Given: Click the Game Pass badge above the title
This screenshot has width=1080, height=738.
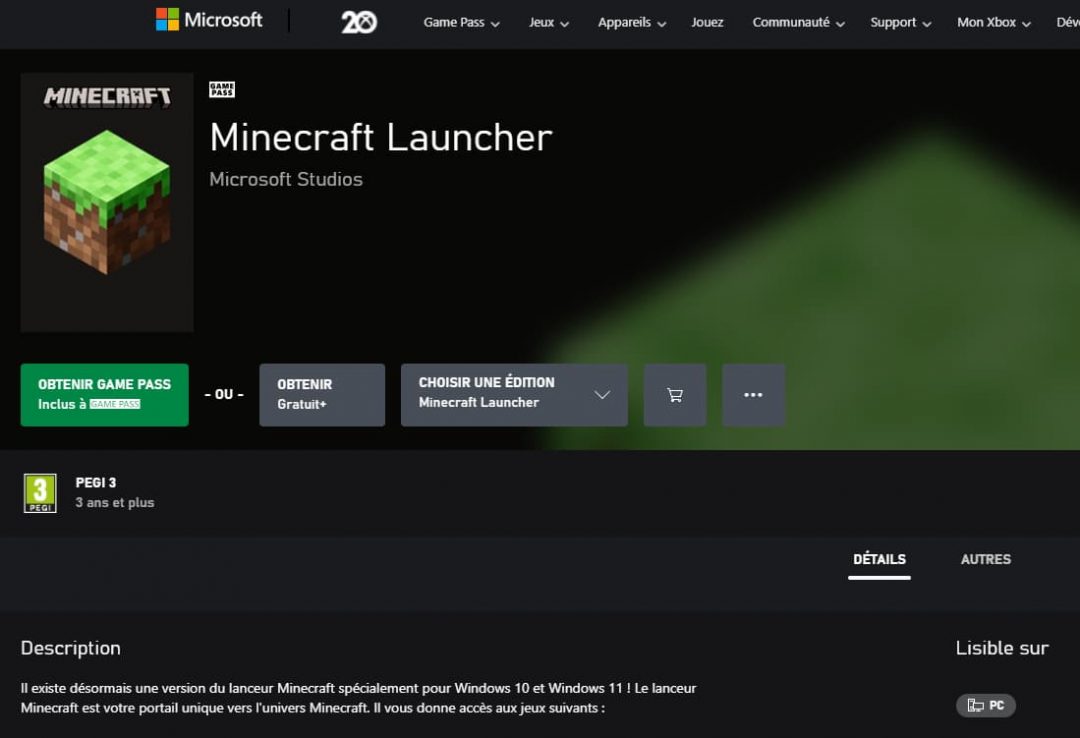Looking at the screenshot, I should click(x=221, y=89).
